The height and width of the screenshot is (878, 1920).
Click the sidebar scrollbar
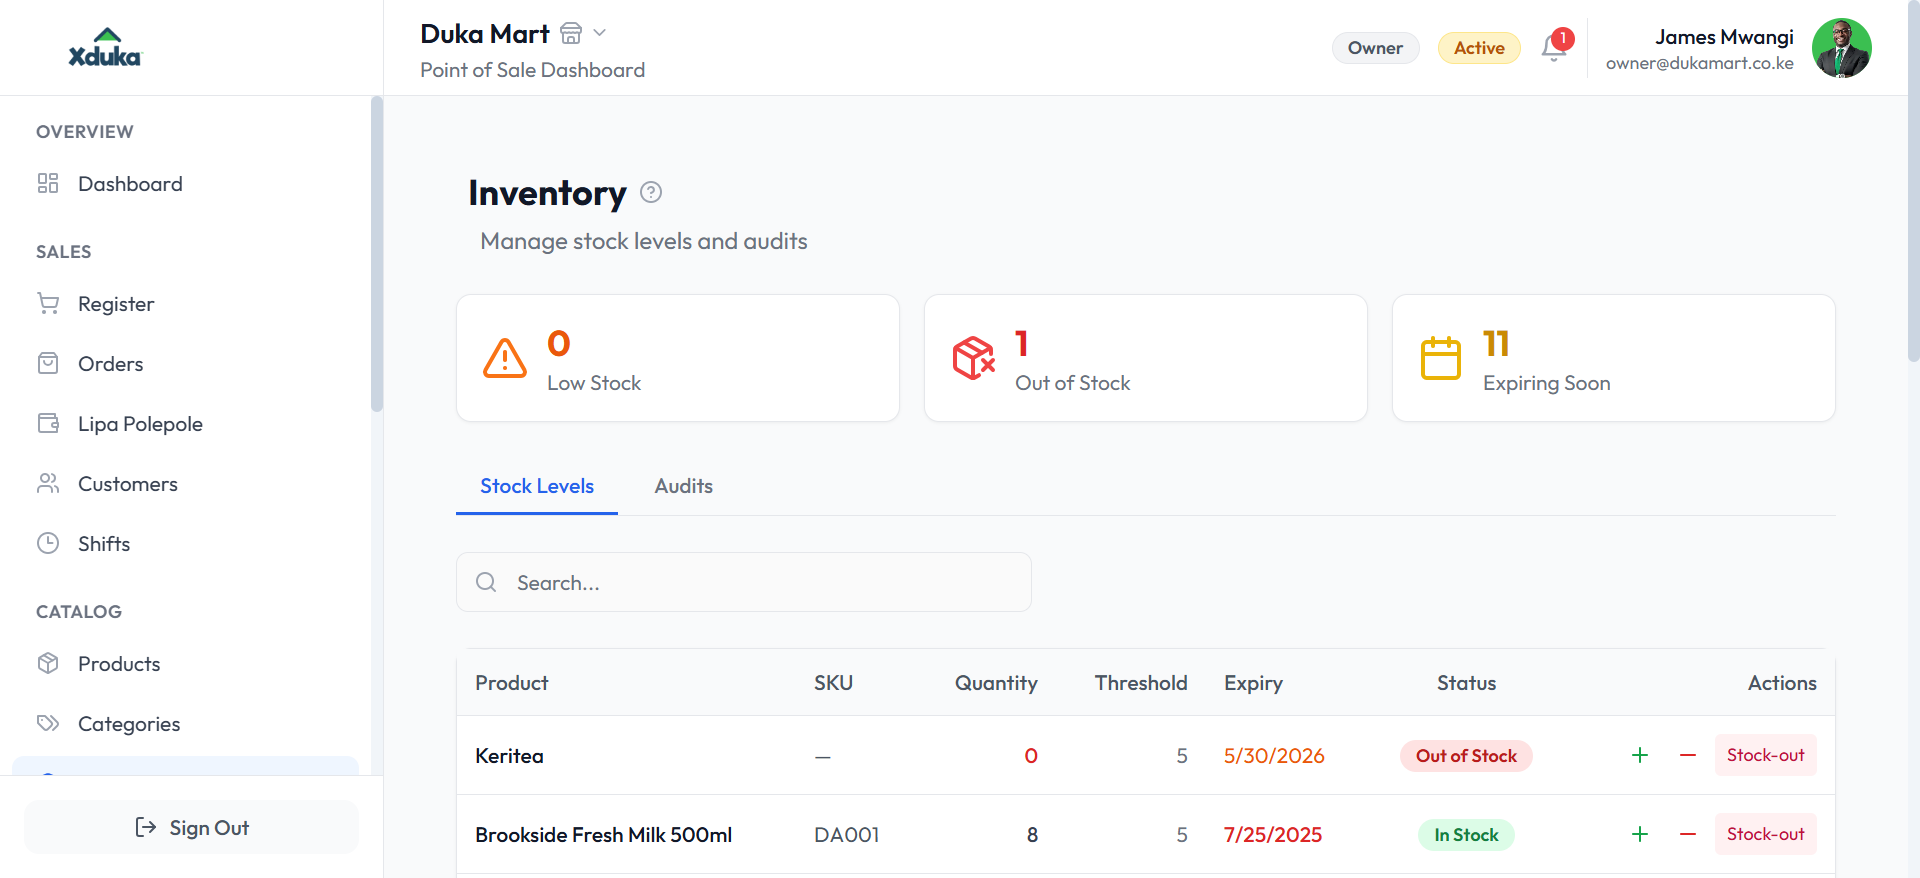click(x=377, y=254)
